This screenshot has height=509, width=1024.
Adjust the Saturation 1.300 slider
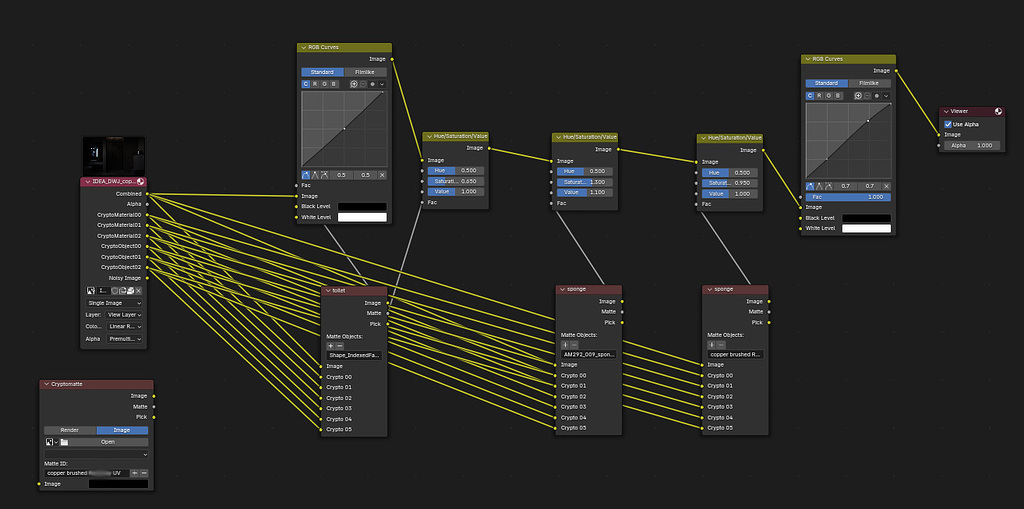coord(585,182)
